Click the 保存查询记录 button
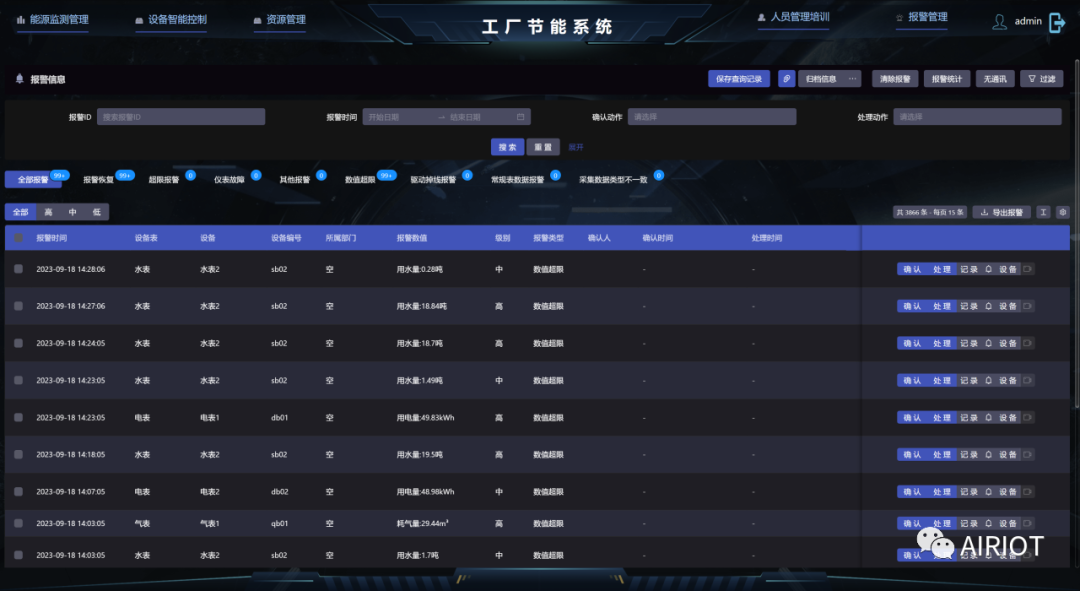The width and height of the screenshot is (1080, 591). point(739,79)
